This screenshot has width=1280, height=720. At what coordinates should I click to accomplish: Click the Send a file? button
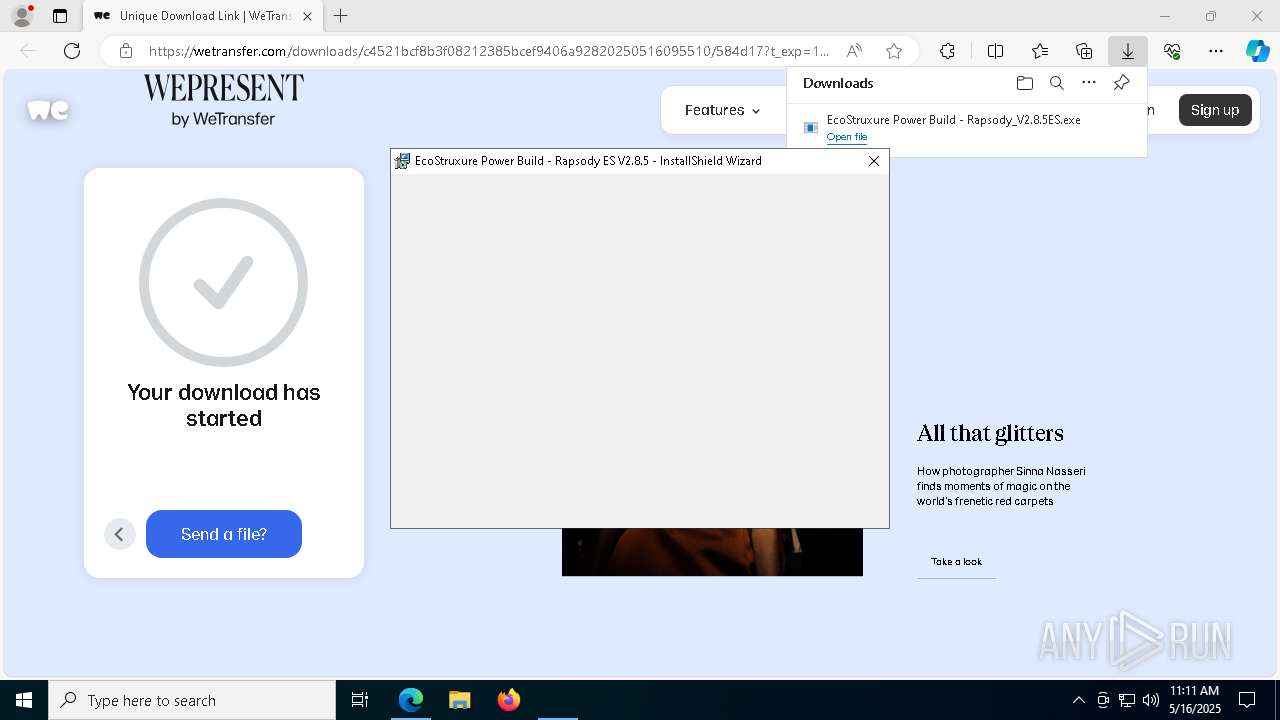pyautogui.click(x=224, y=534)
